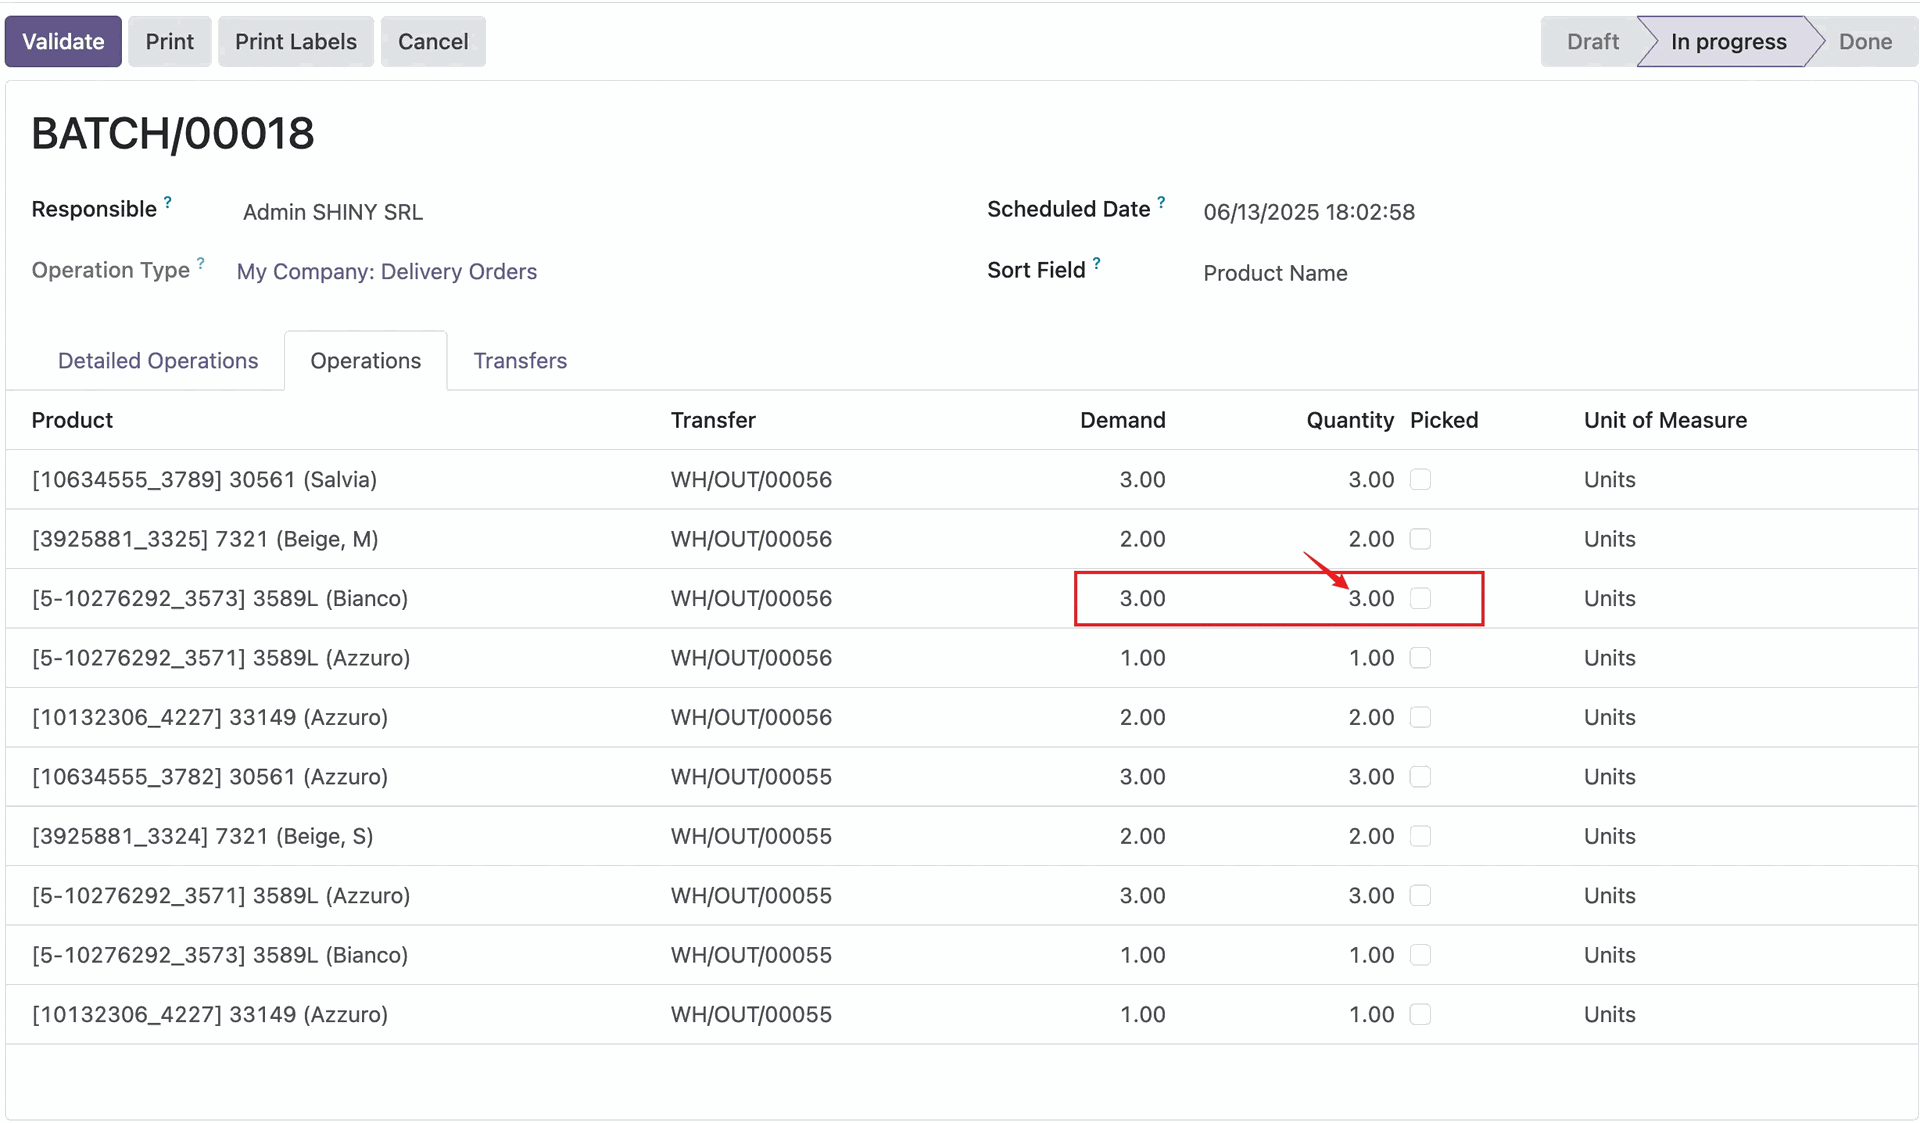Check Picked for 7321 (Beige, S) row
This screenshot has width=1920, height=1123.
coord(1420,836)
